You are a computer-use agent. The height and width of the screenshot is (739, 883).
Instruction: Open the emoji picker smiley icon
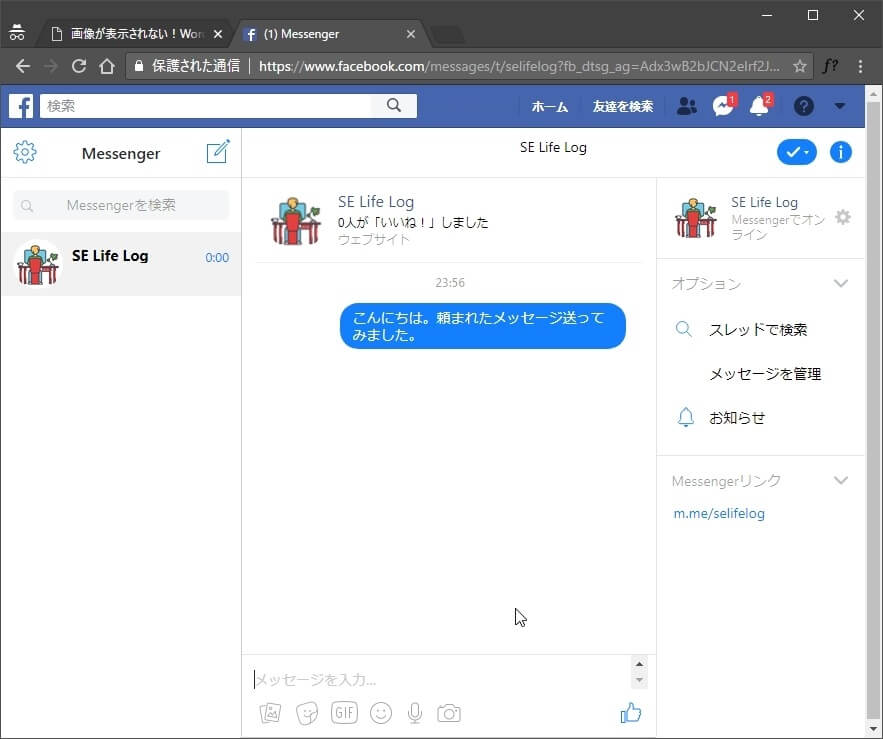tap(380, 713)
